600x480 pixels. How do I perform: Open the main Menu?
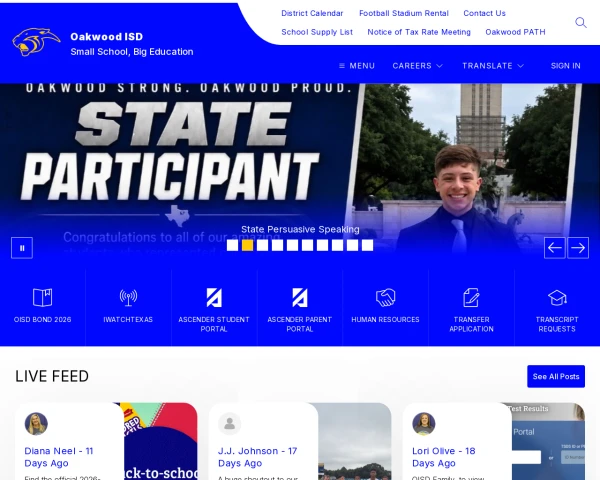(357, 66)
